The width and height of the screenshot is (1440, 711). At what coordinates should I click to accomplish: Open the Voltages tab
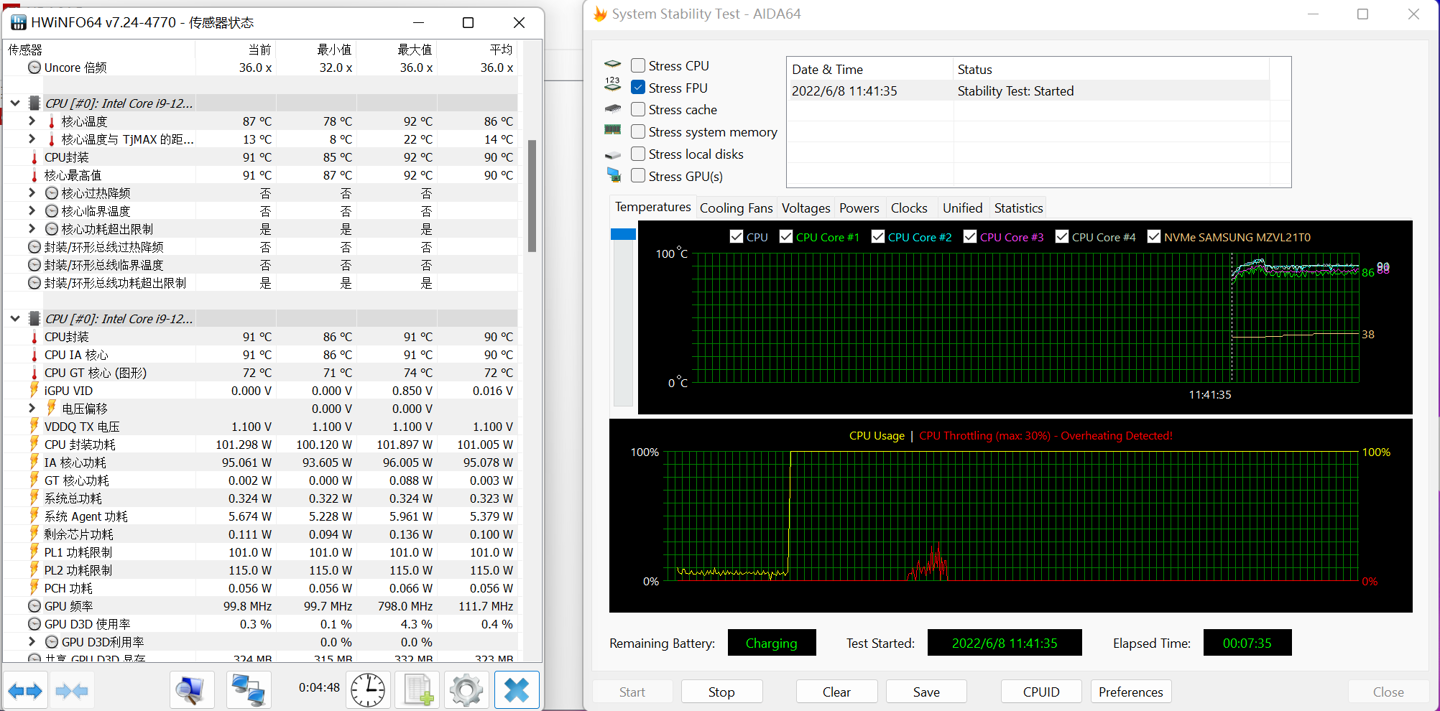coord(806,208)
